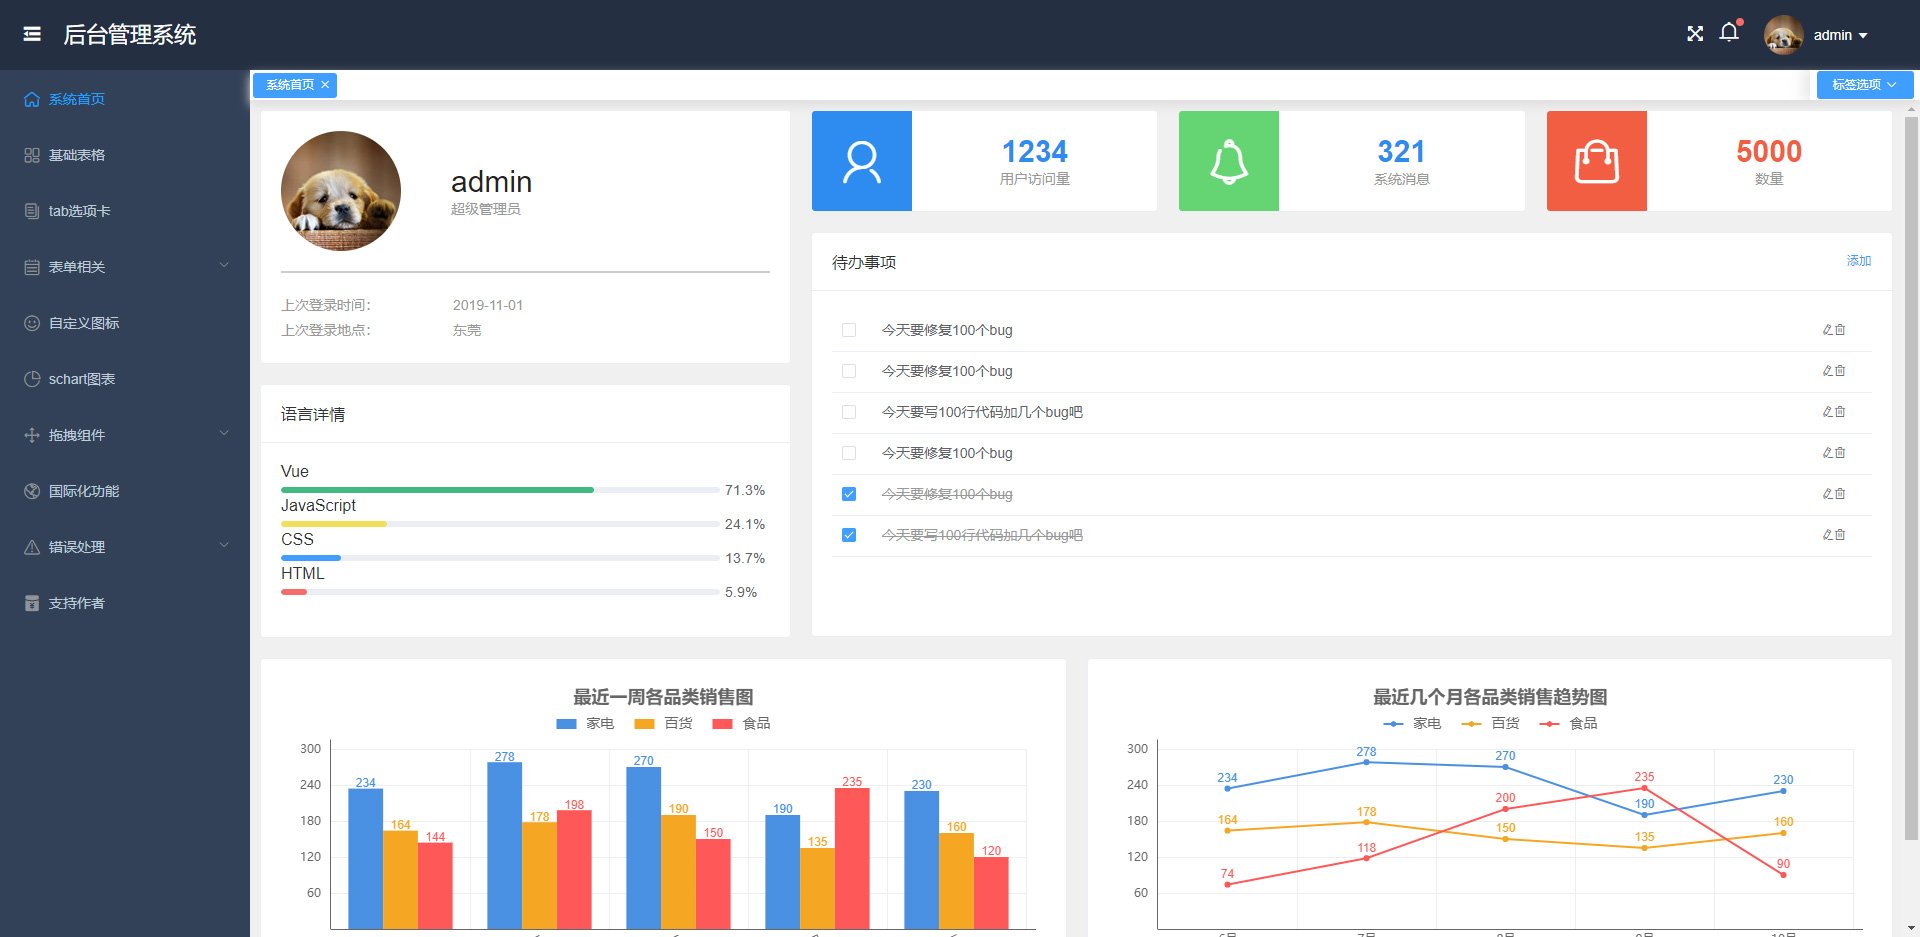Click the schart图表 pie chart icon
This screenshot has height=937, width=1920.
coord(32,379)
